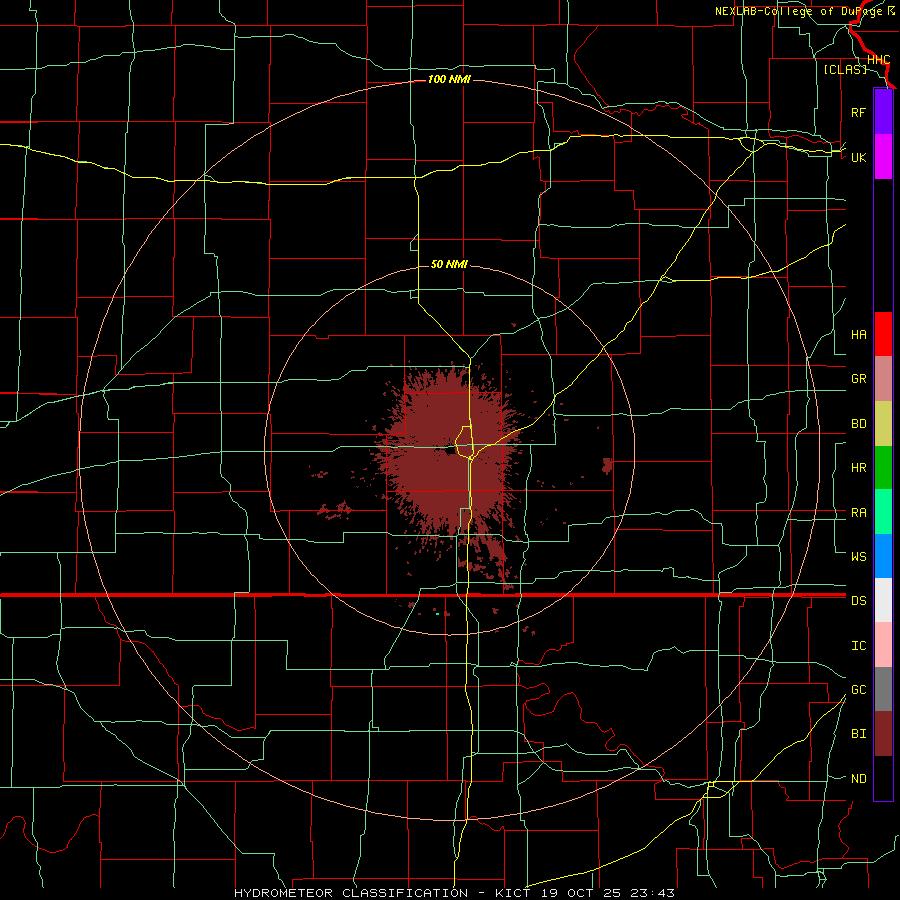This screenshot has height=900, width=900.
Task: Click the IC legend label
Action: pos(858,646)
